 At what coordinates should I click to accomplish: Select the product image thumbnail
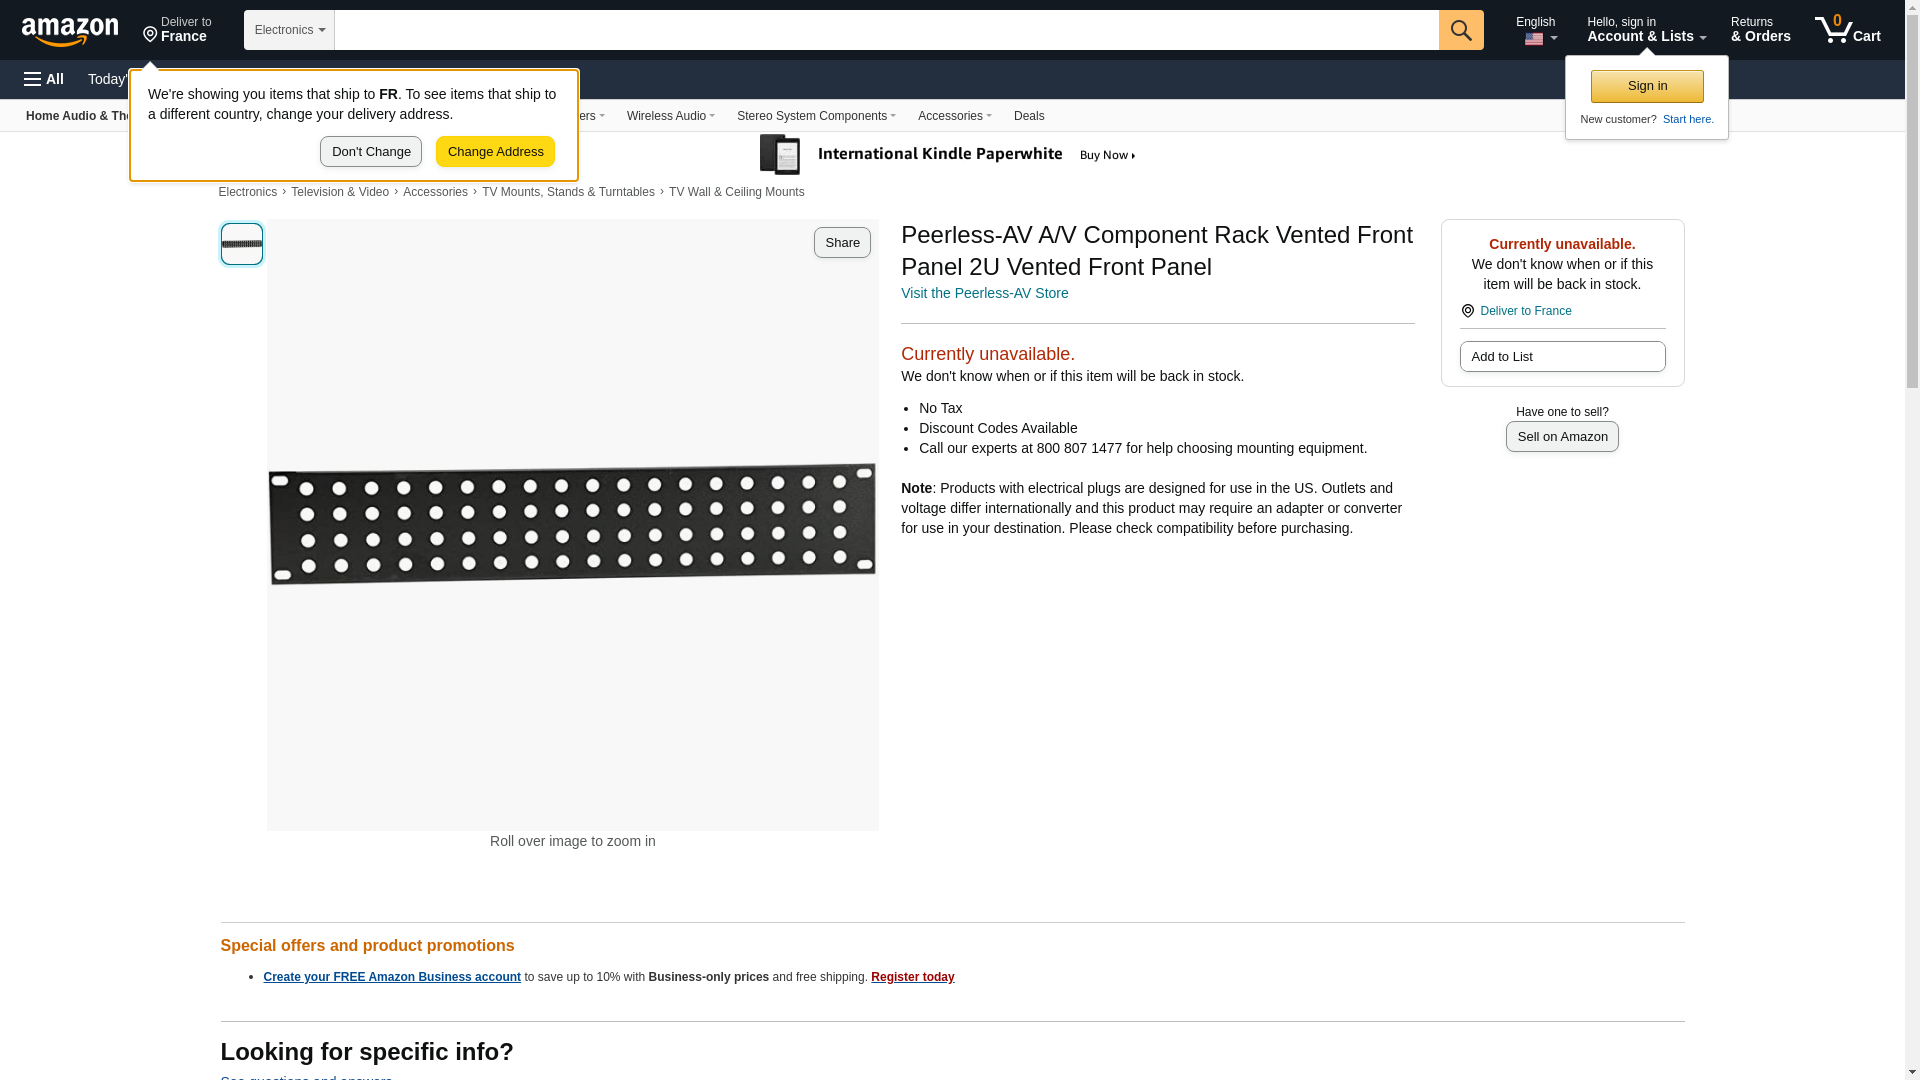(242, 244)
